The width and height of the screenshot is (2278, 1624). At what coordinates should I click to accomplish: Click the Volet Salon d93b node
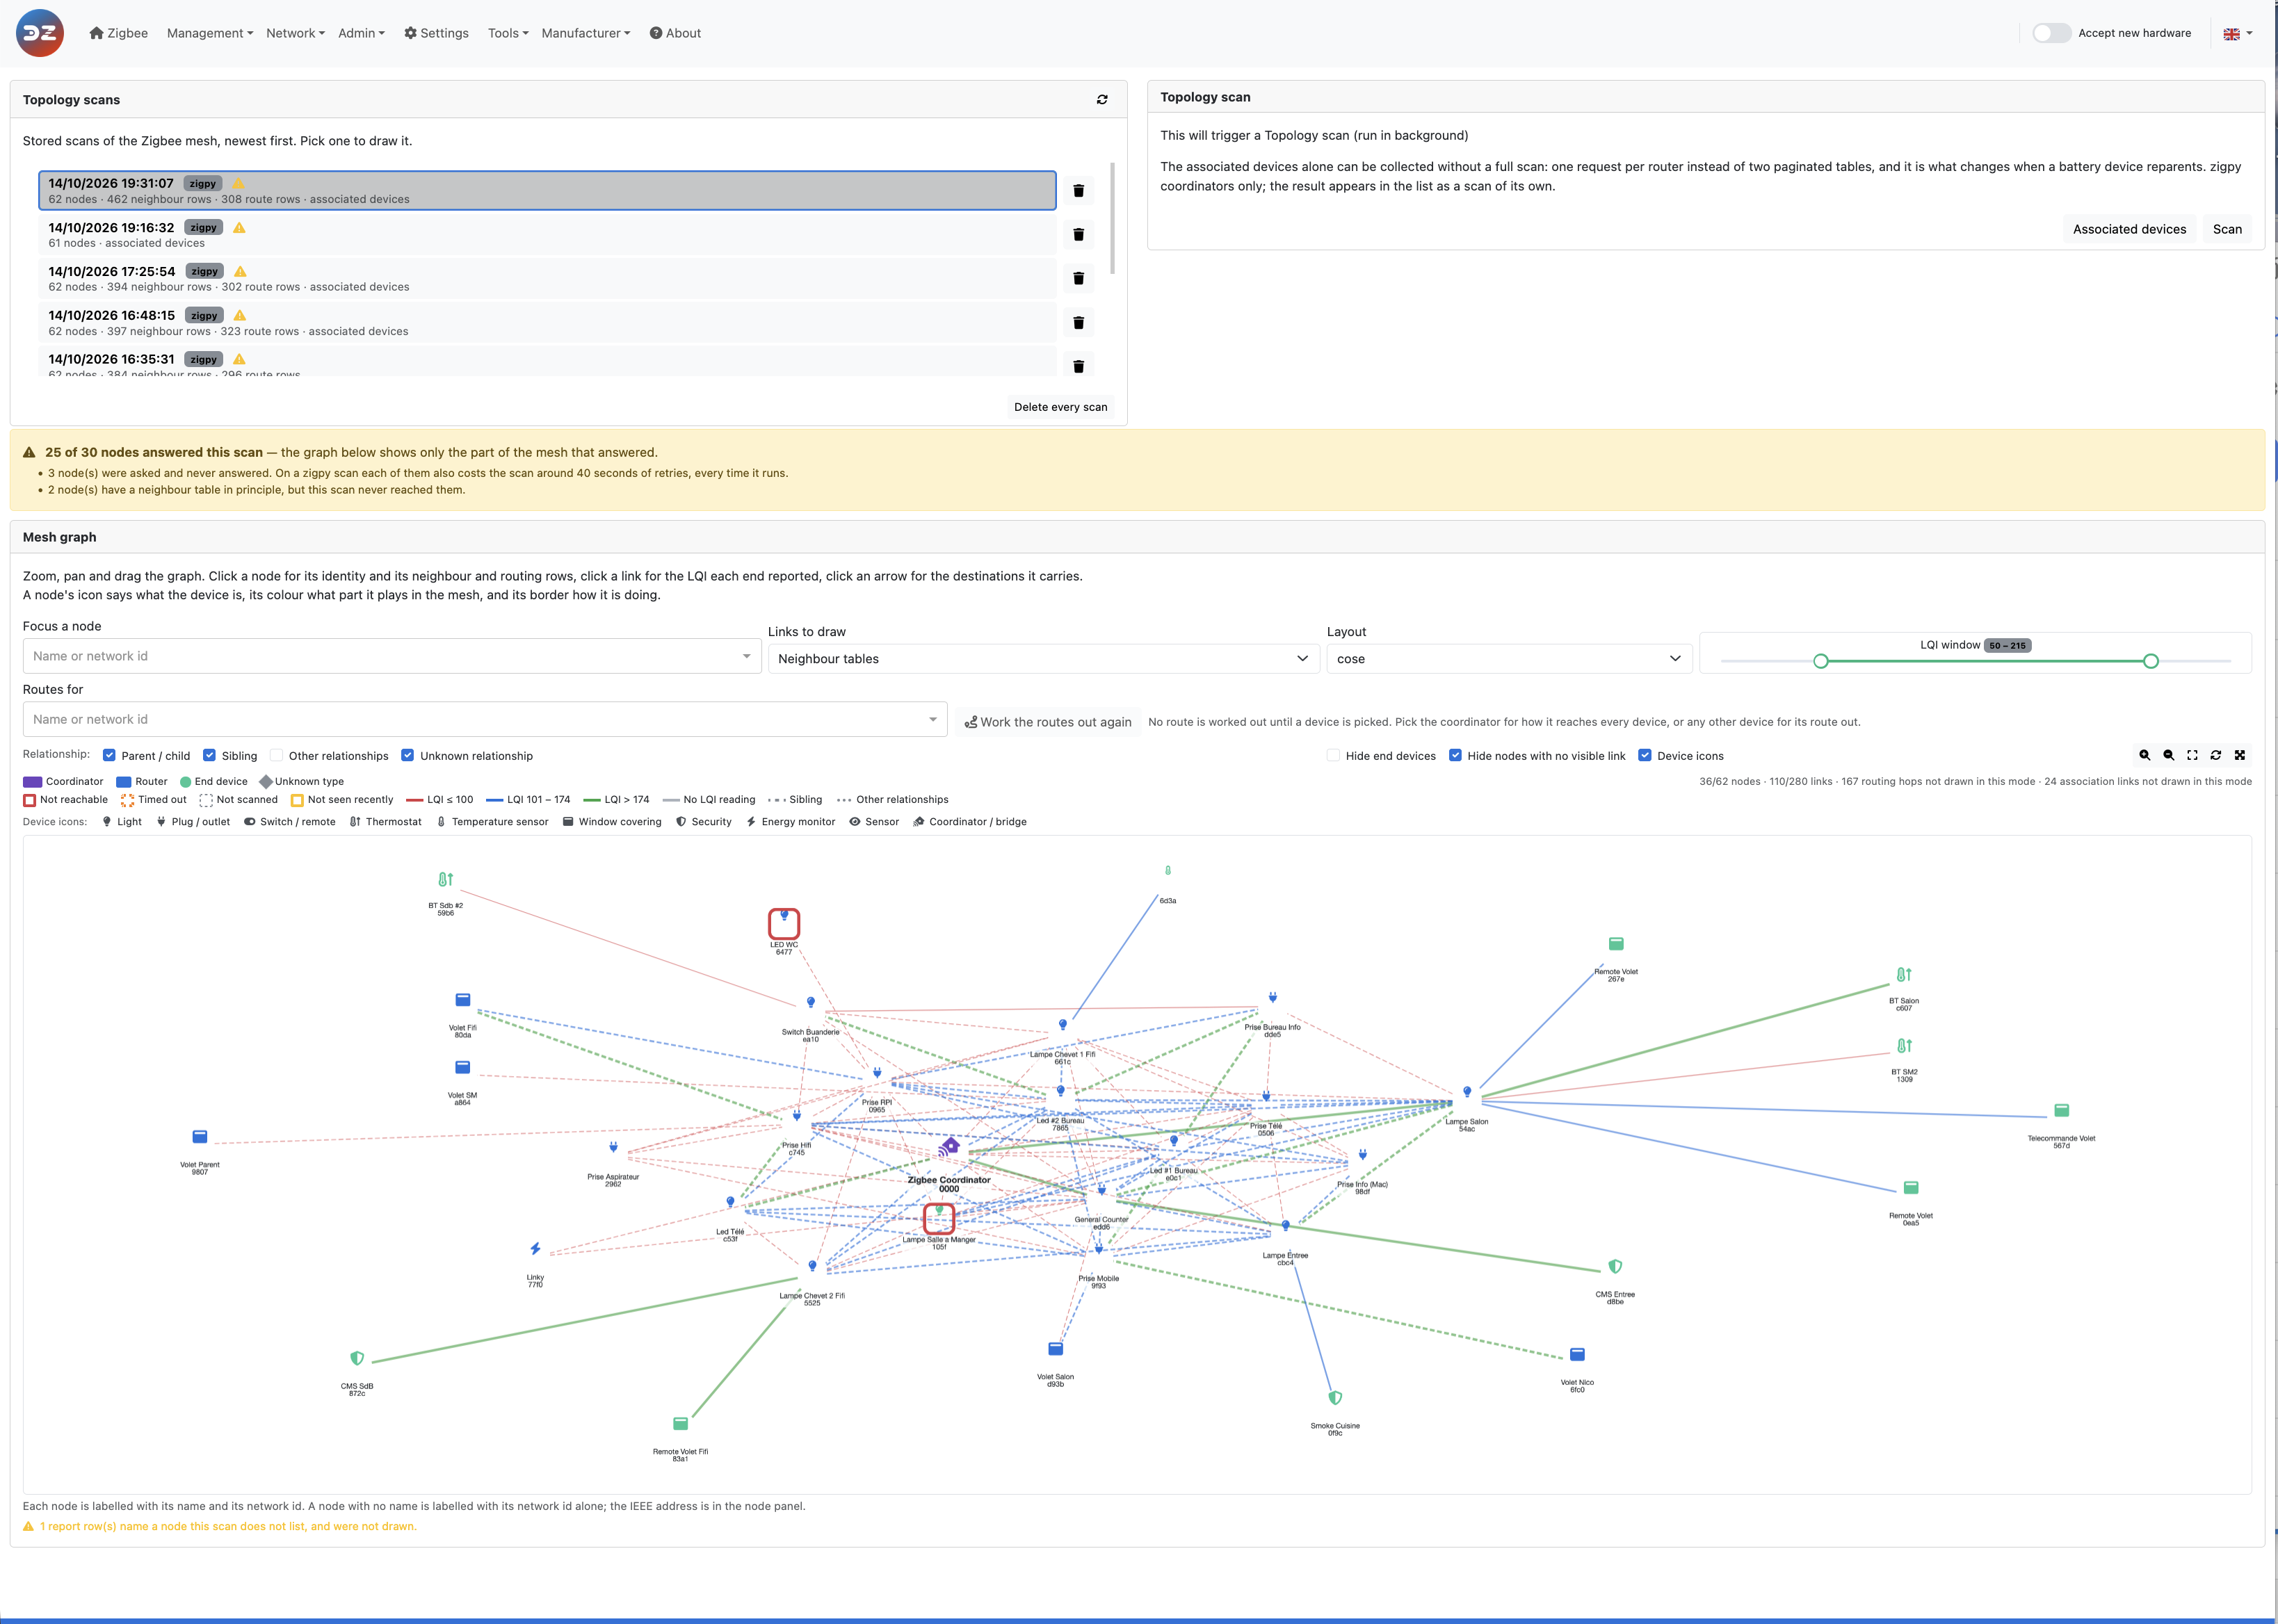click(x=1055, y=1349)
